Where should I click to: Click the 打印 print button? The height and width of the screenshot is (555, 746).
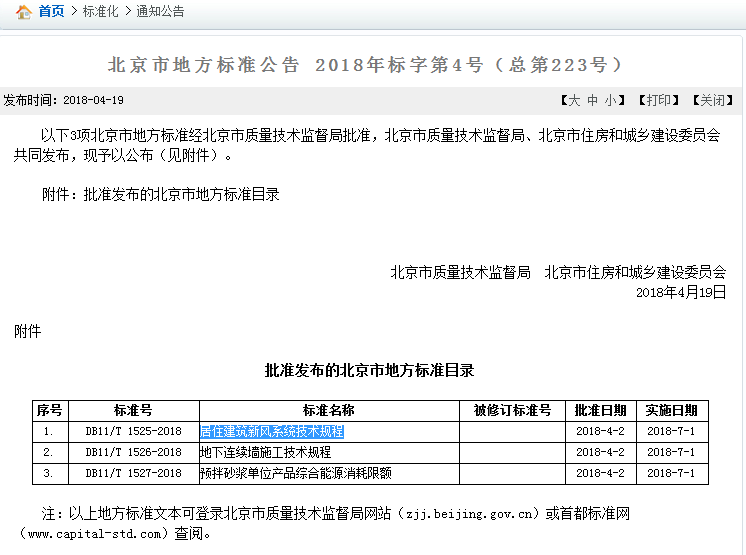(657, 100)
